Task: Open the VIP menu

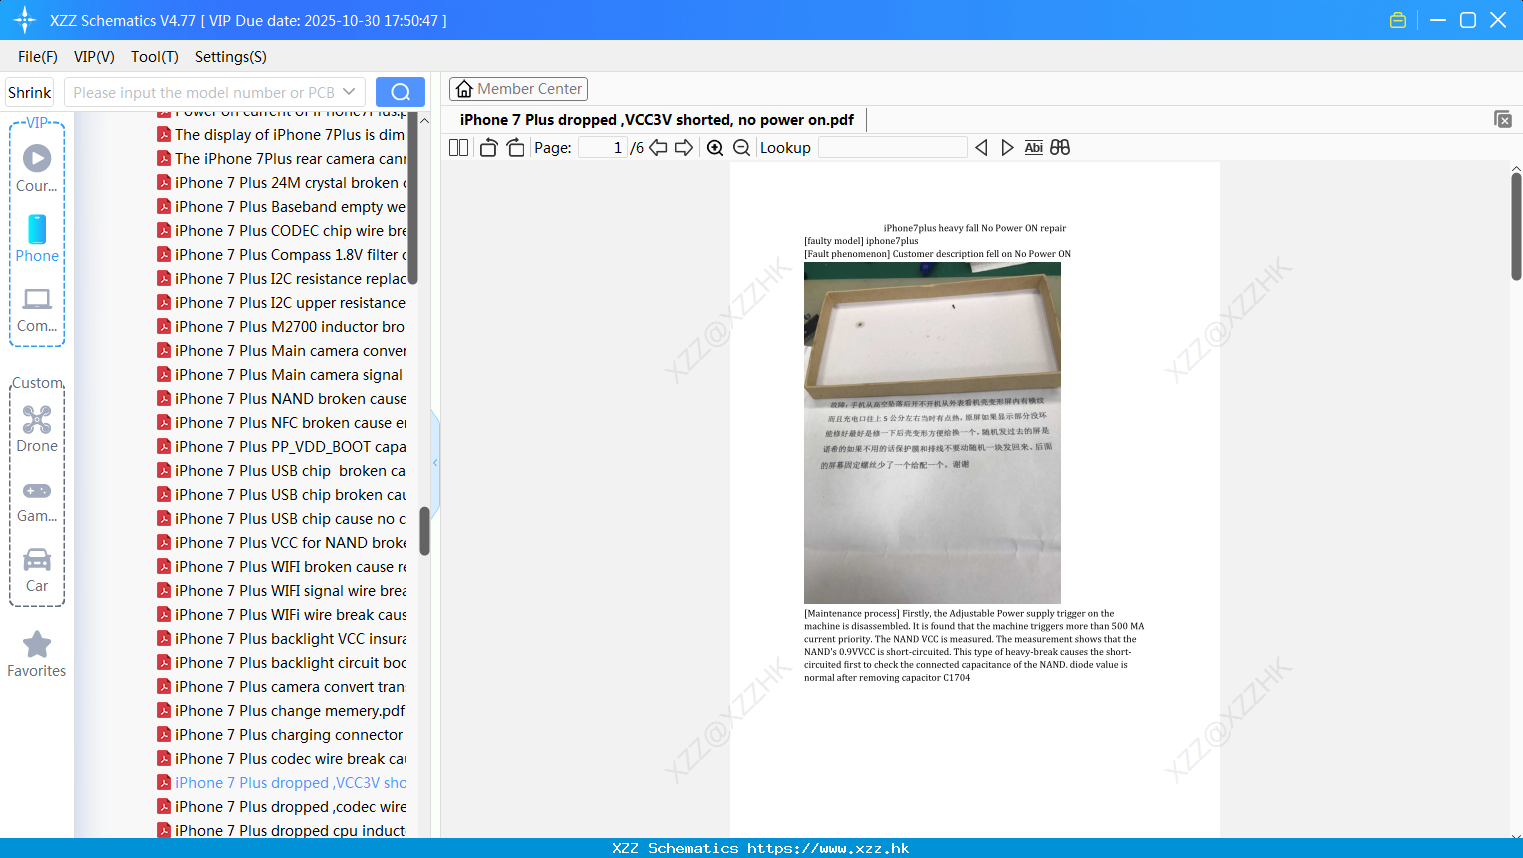Action: pyautogui.click(x=94, y=57)
